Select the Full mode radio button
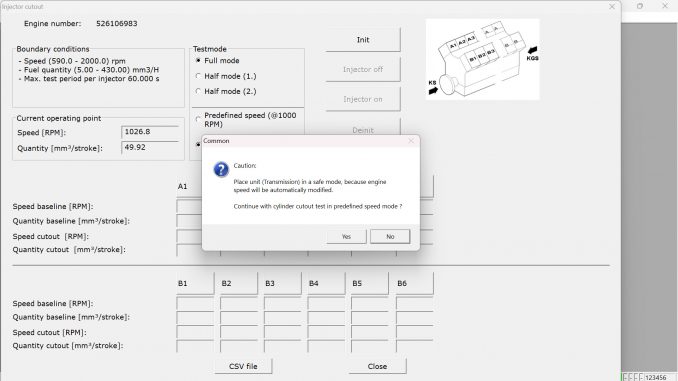 pos(198,61)
